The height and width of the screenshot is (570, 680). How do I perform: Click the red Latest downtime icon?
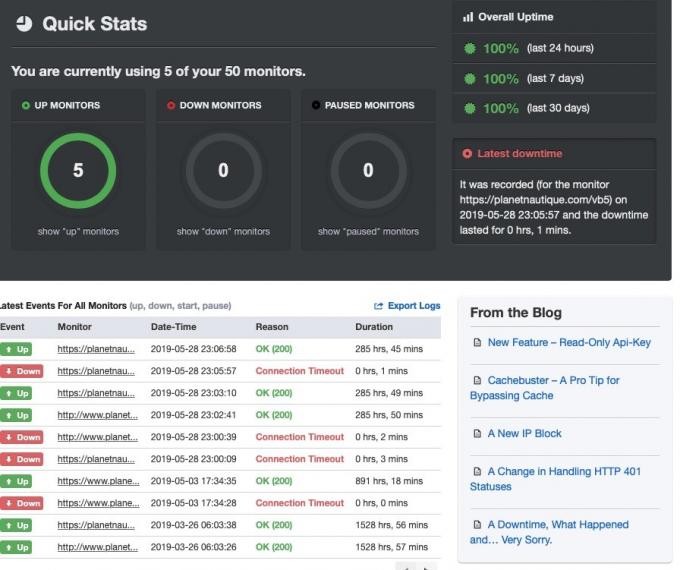click(467, 156)
